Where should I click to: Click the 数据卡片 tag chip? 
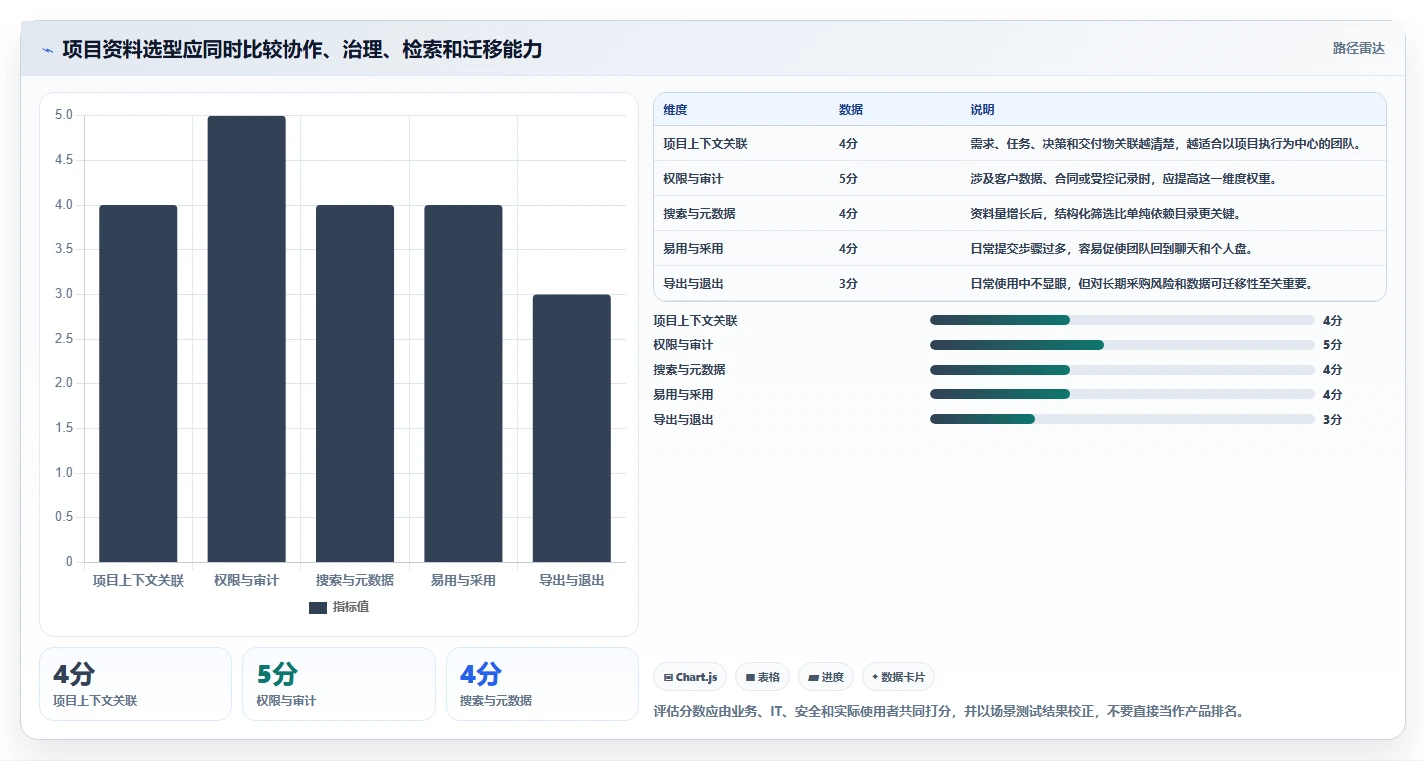[x=898, y=677]
